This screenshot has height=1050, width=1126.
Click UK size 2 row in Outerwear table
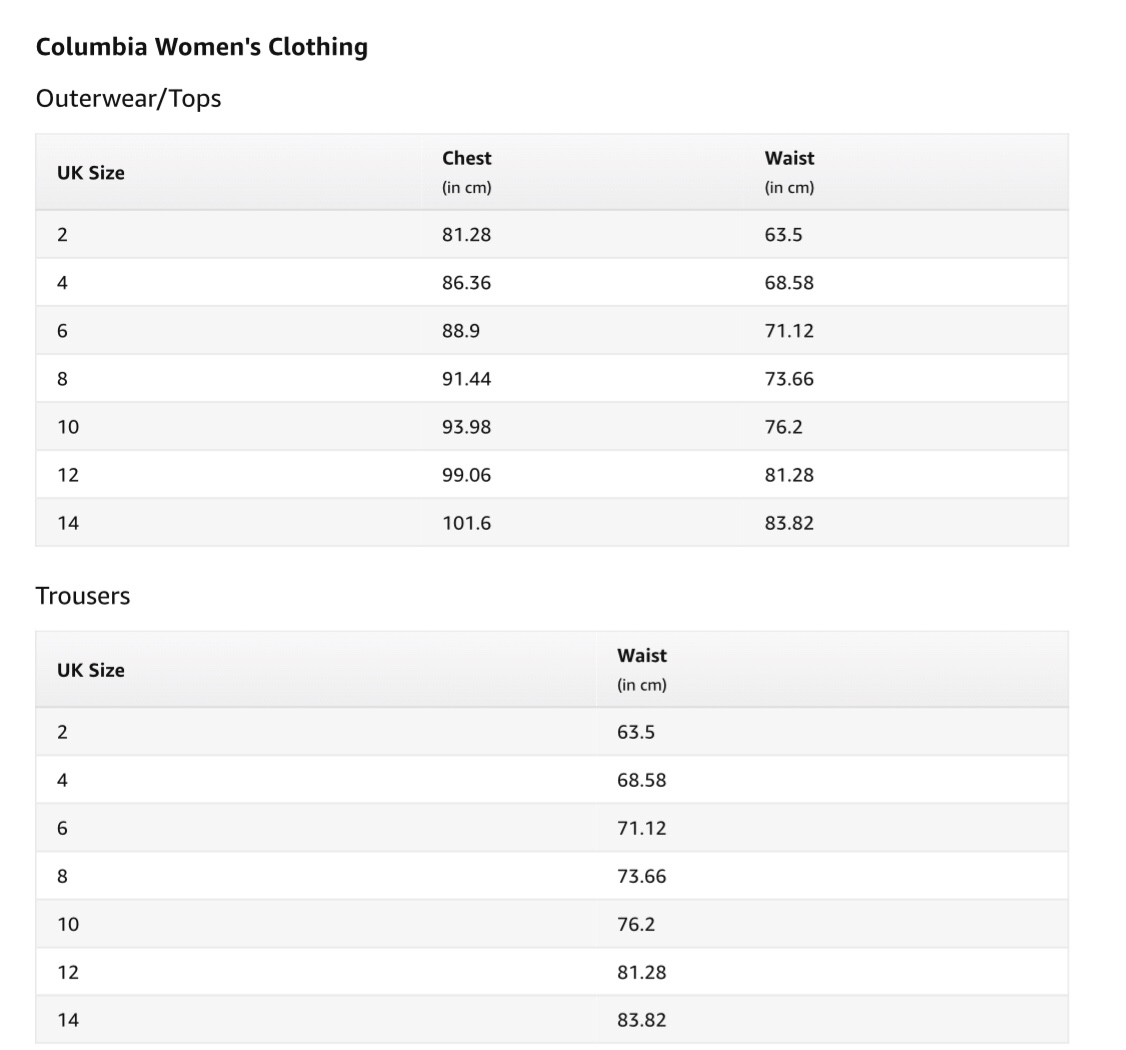click(x=63, y=235)
